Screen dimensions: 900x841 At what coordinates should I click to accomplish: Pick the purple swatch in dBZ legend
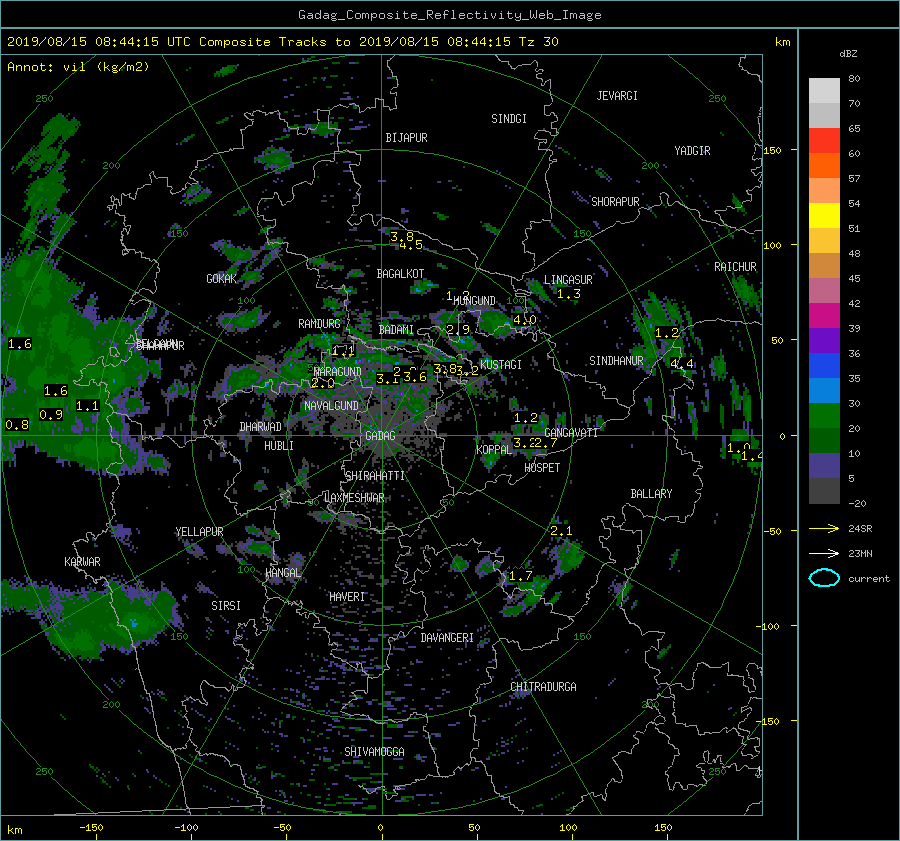pyautogui.click(x=824, y=340)
